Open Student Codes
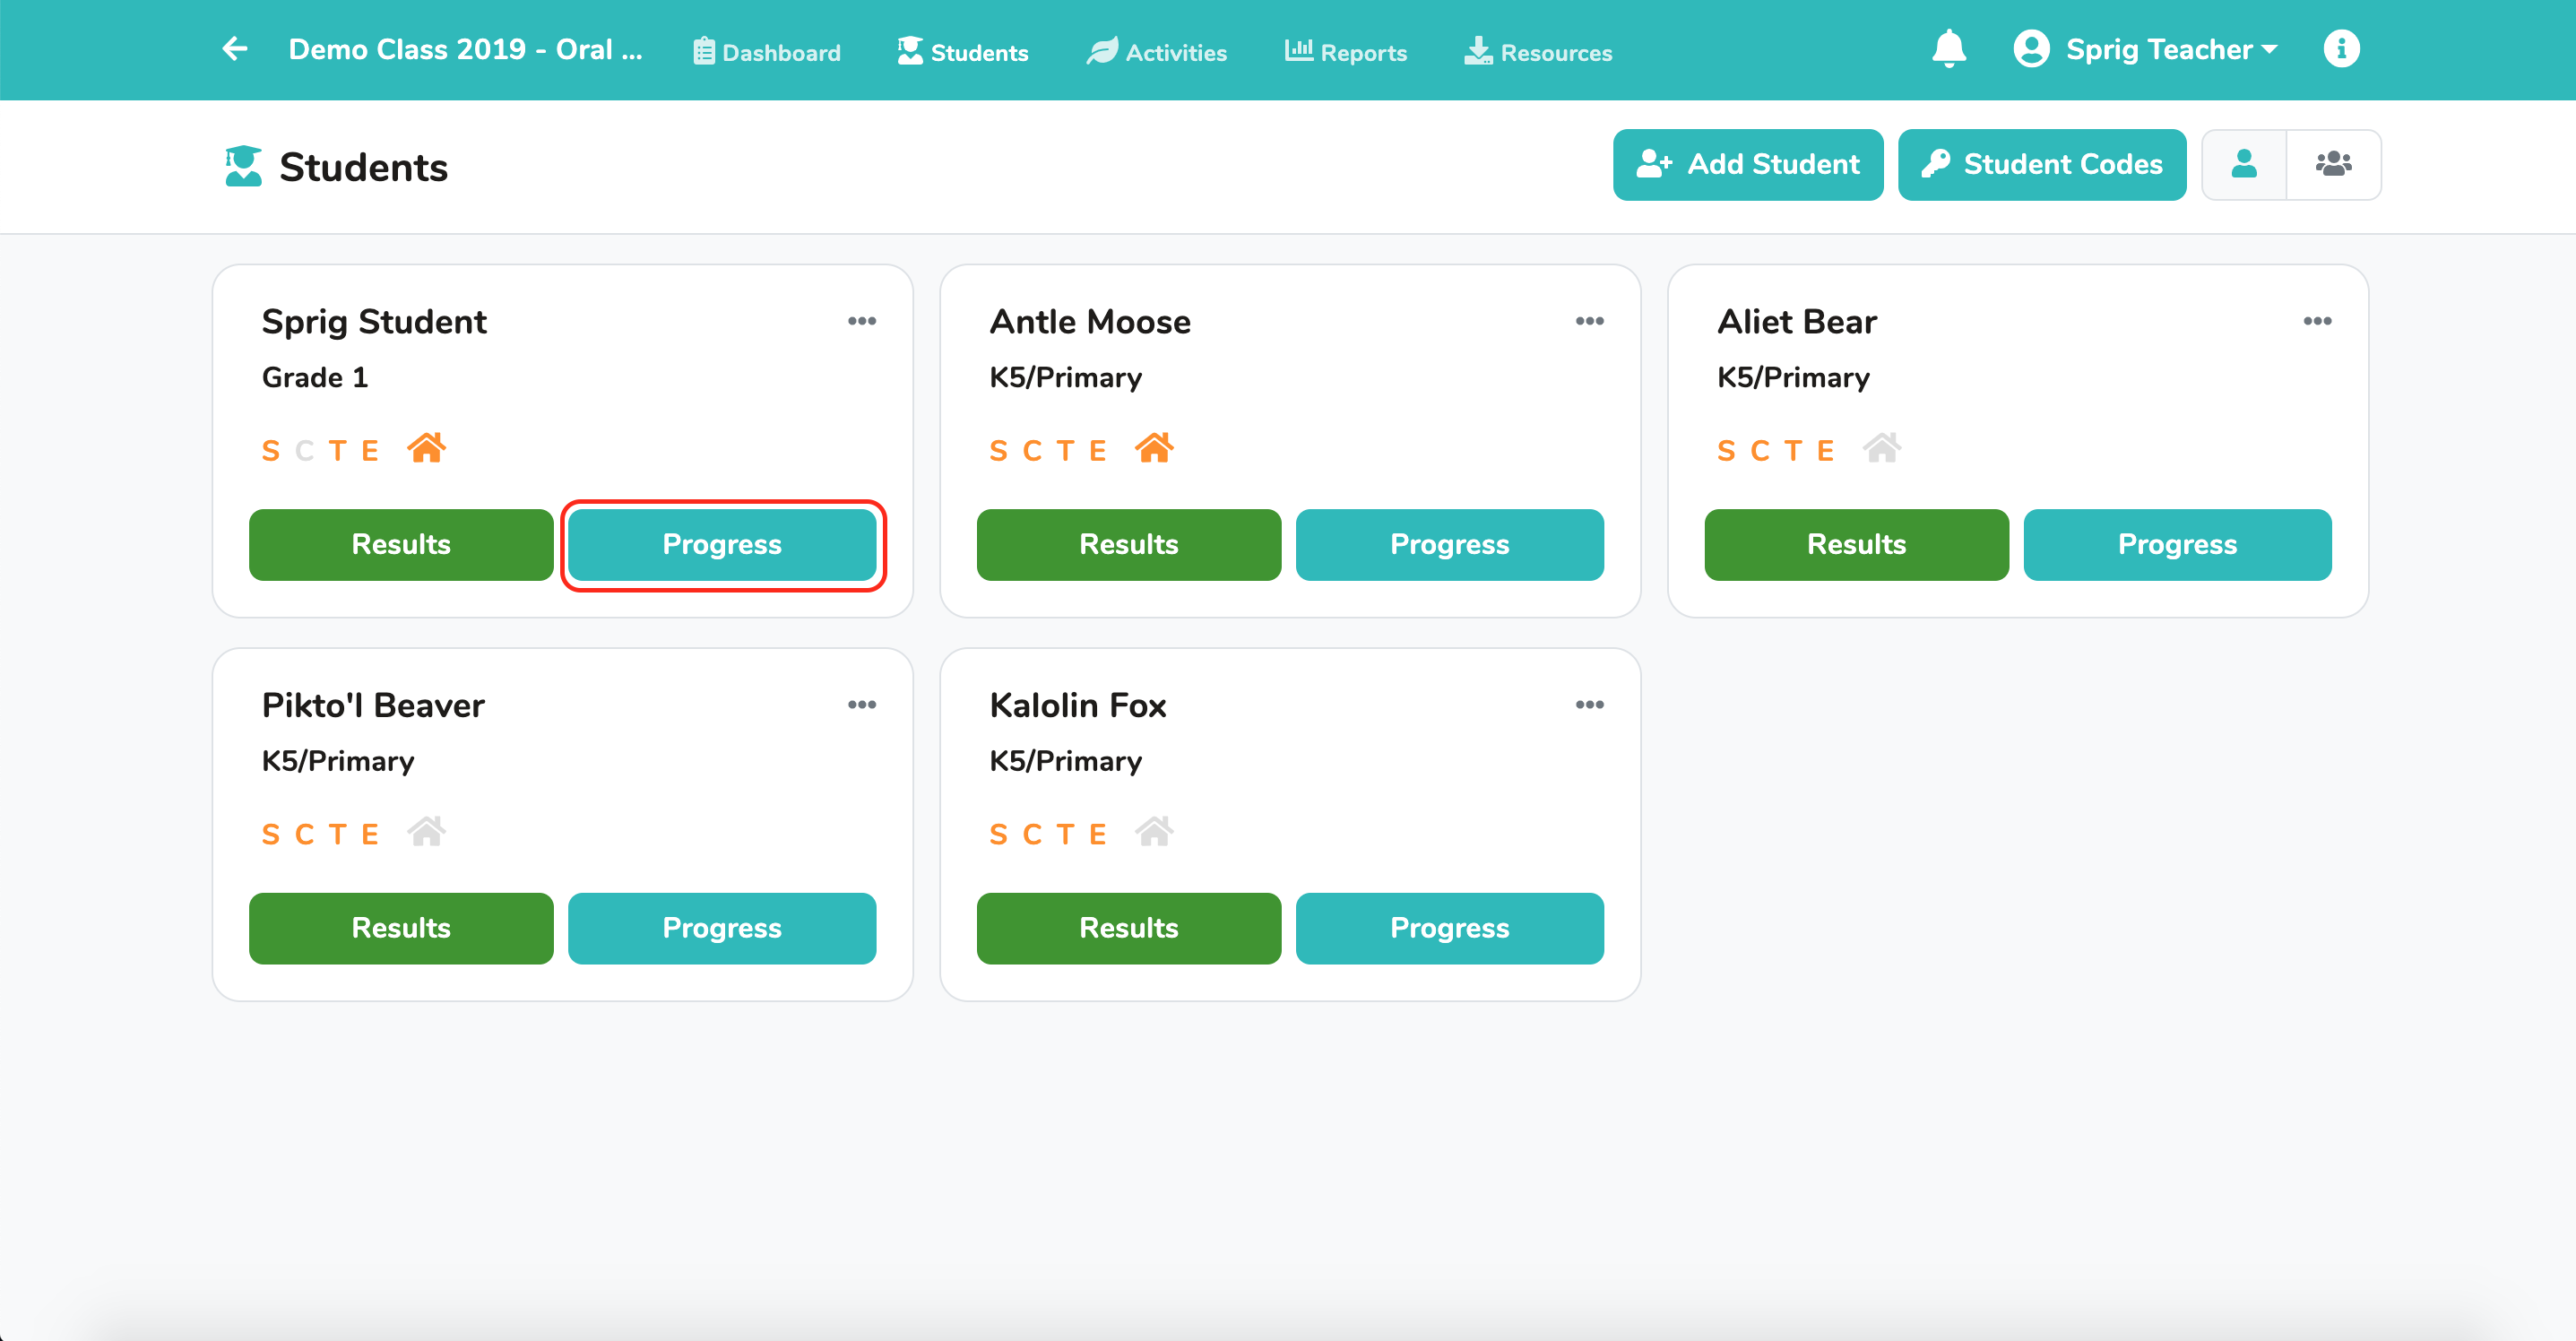This screenshot has width=2576, height=1341. pyautogui.click(x=2041, y=164)
